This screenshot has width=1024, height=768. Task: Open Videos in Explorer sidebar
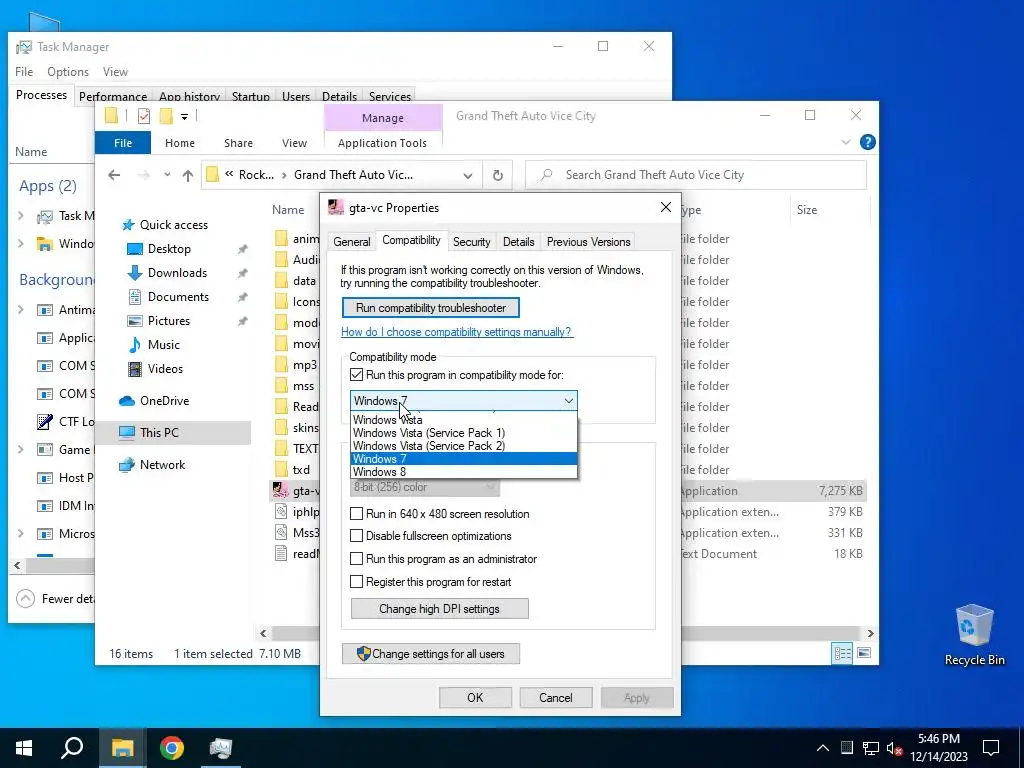click(165, 369)
